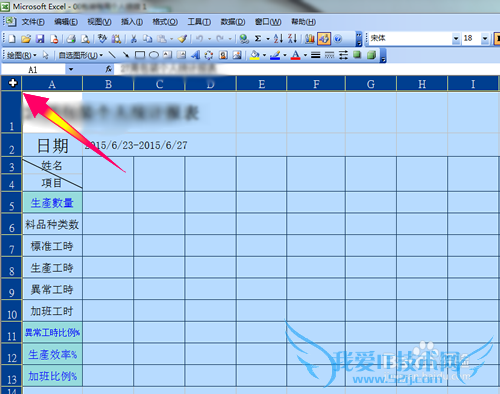500x394 pixels.
Task: Select column E header
Action: [262, 84]
